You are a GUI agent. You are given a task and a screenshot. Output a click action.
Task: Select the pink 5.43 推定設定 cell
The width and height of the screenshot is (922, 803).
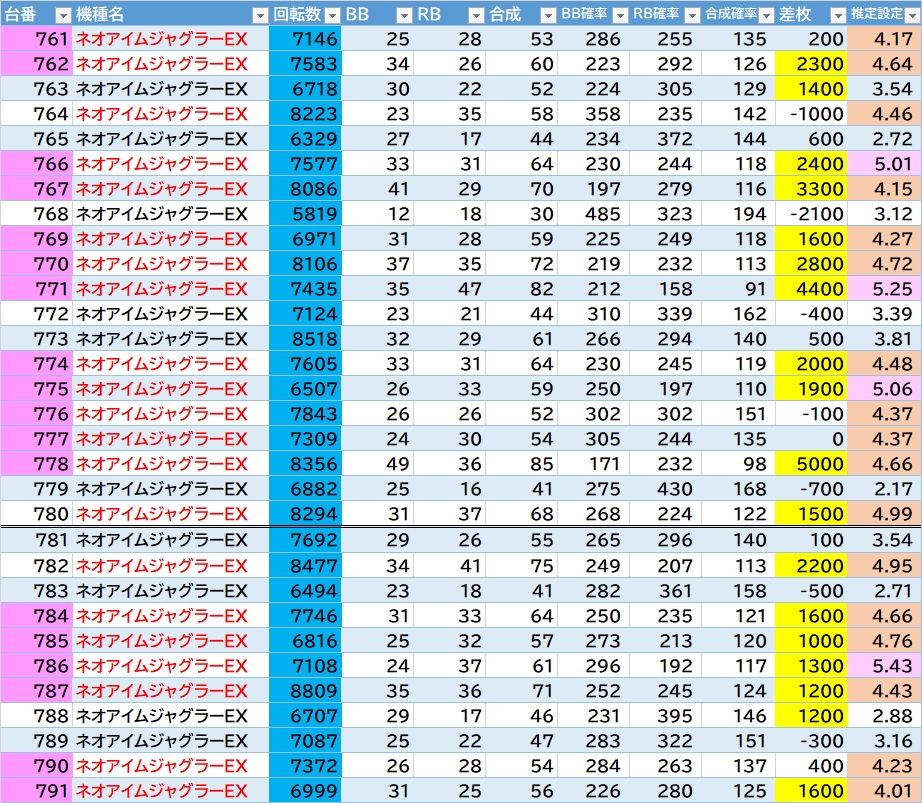pyautogui.click(x=884, y=665)
